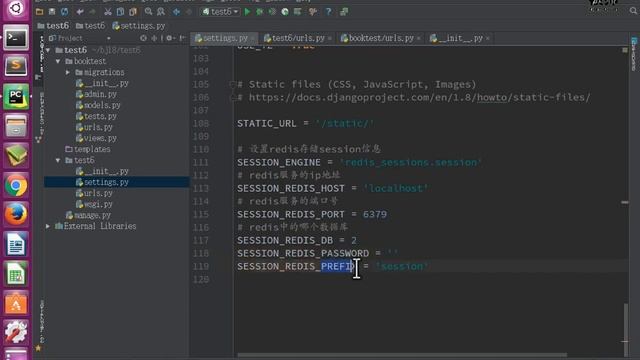Click the last toolbar icon after Help
The height and width of the screenshot is (360, 640).
[x=344, y=12]
